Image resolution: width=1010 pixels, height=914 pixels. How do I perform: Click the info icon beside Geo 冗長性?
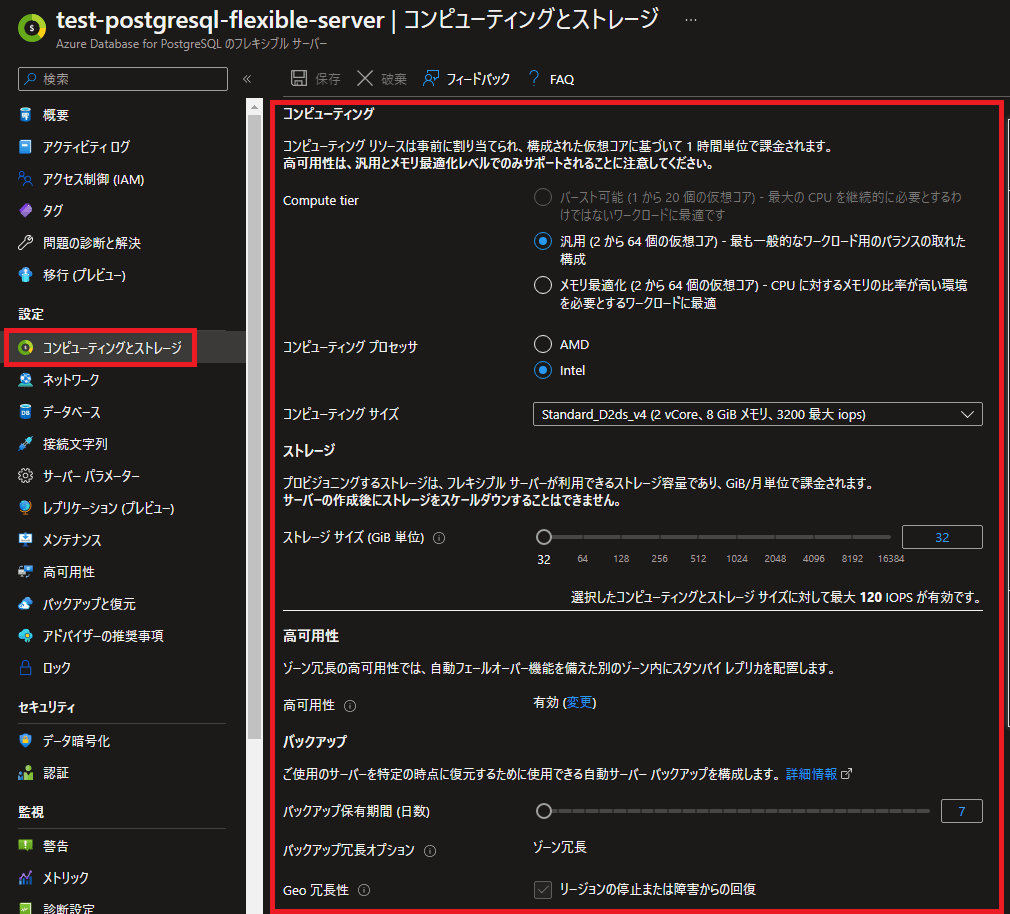[364, 890]
